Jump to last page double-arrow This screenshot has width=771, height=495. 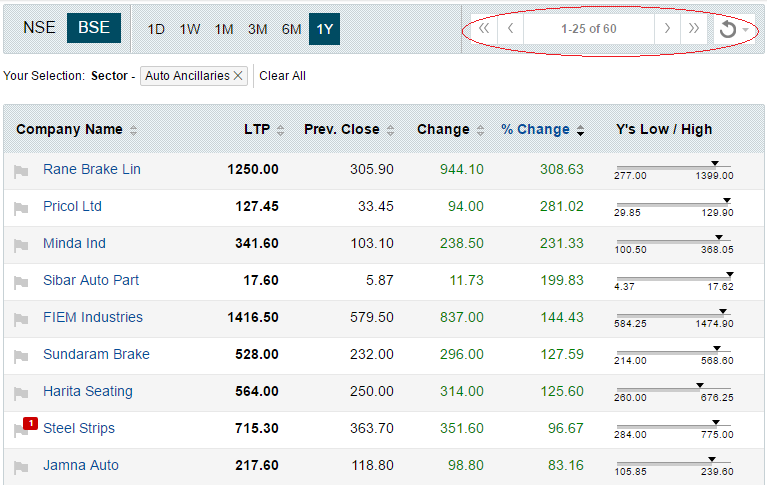693,29
